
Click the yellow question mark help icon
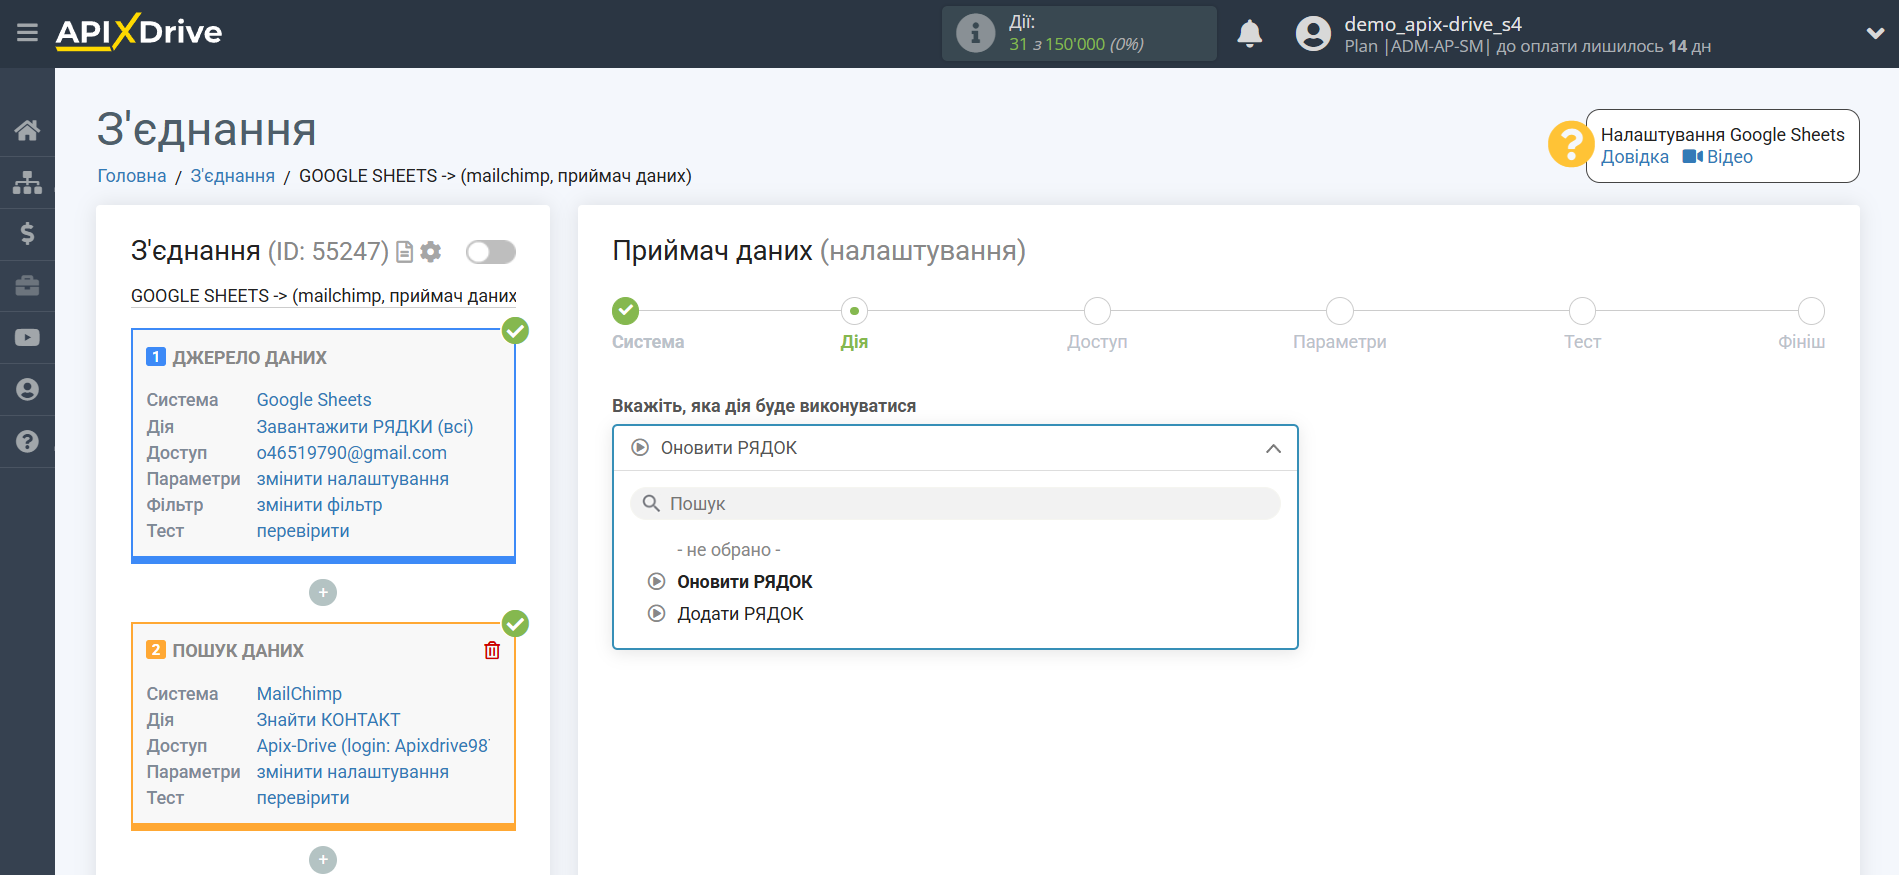coord(1570,144)
